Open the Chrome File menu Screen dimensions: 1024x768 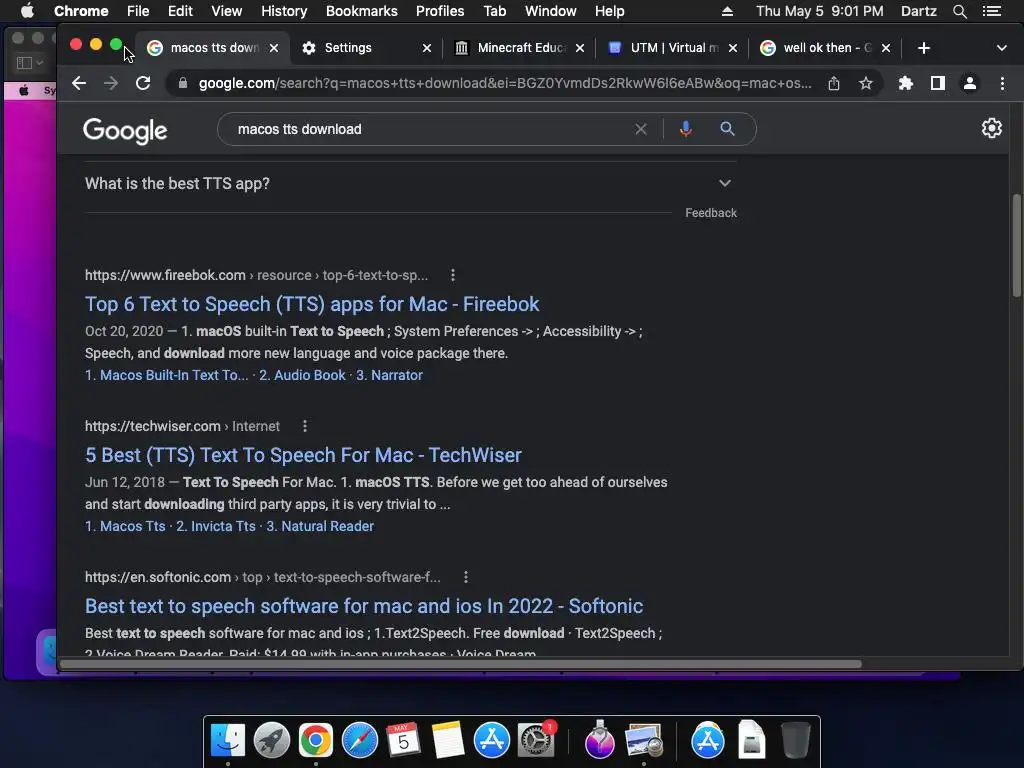click(138, 11)
